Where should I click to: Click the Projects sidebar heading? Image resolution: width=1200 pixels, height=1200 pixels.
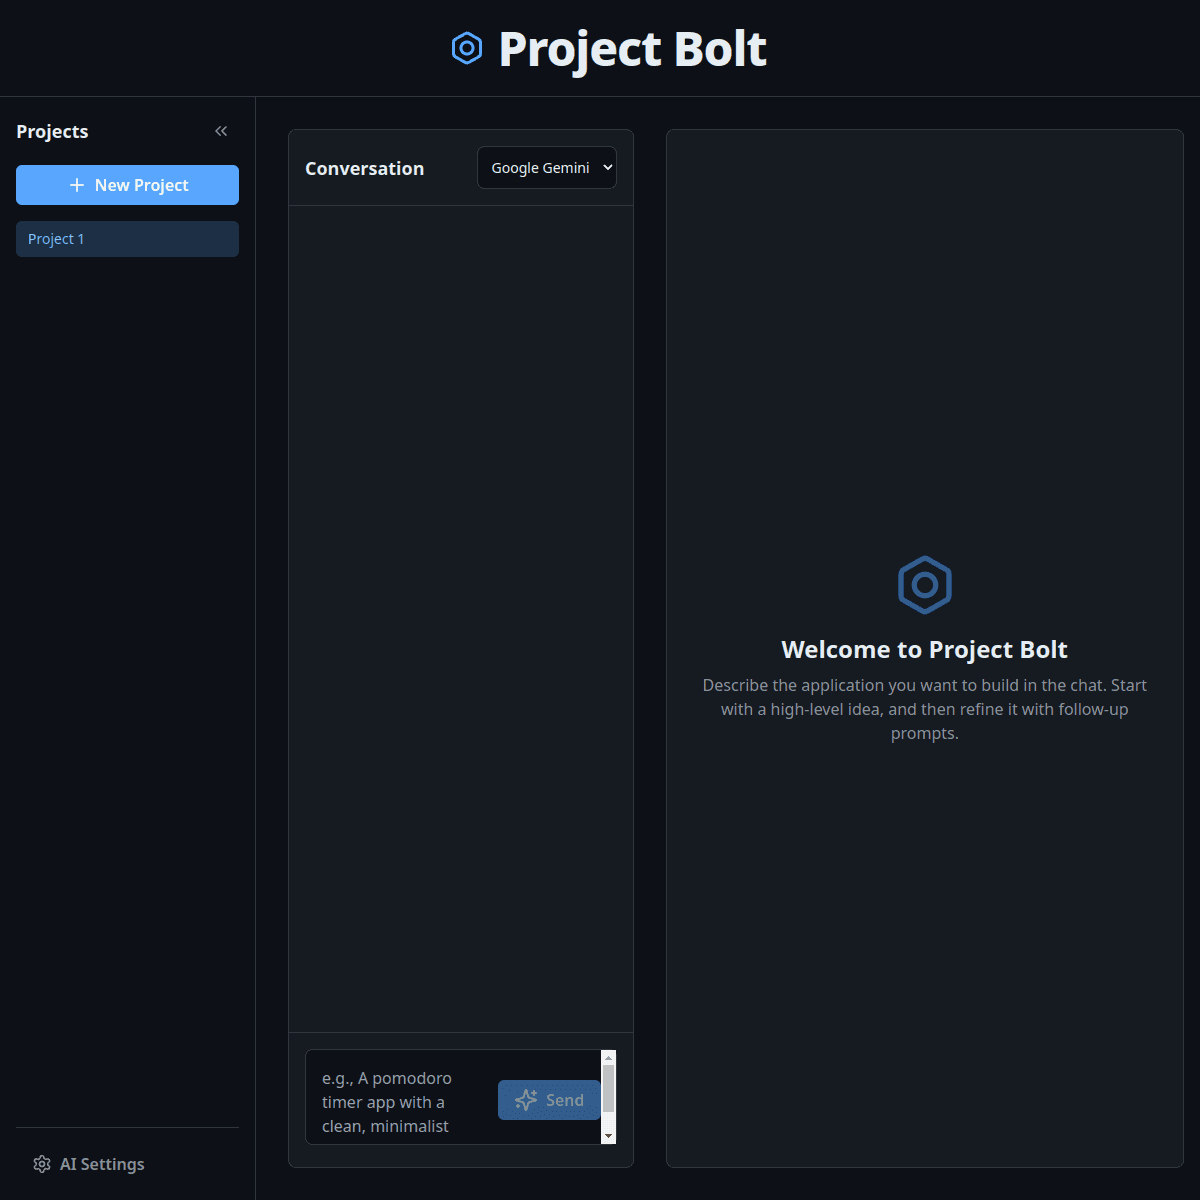52,131
